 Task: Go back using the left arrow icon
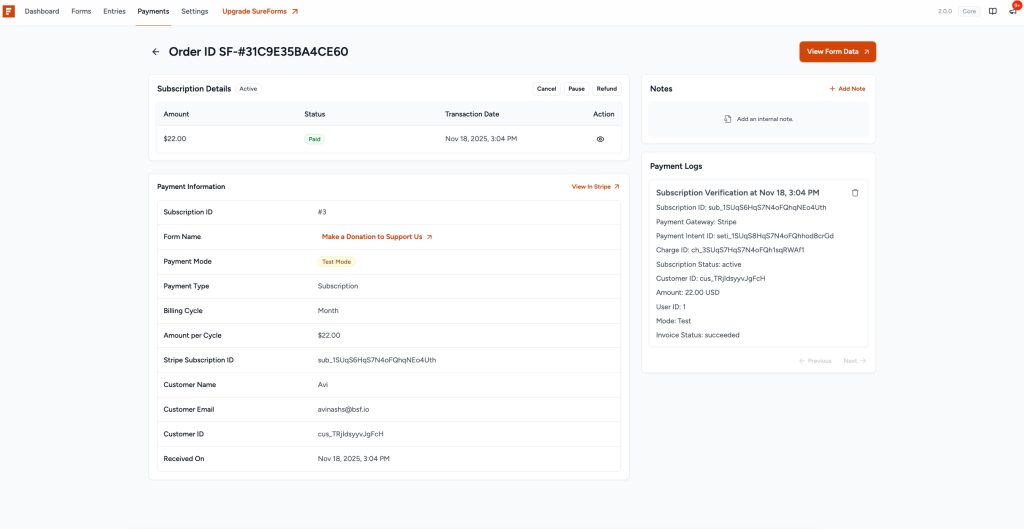coord(155,52)
